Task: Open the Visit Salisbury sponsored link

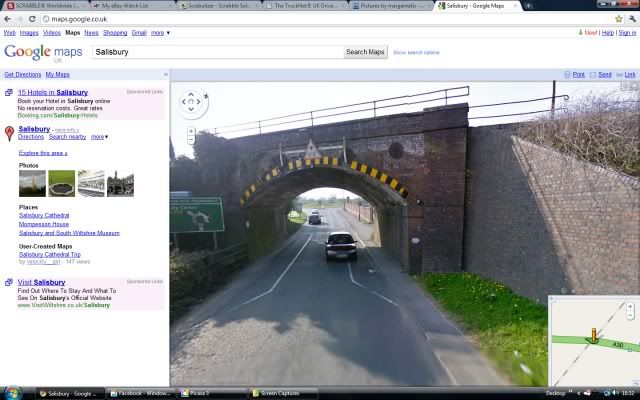Action: (42, 282)
